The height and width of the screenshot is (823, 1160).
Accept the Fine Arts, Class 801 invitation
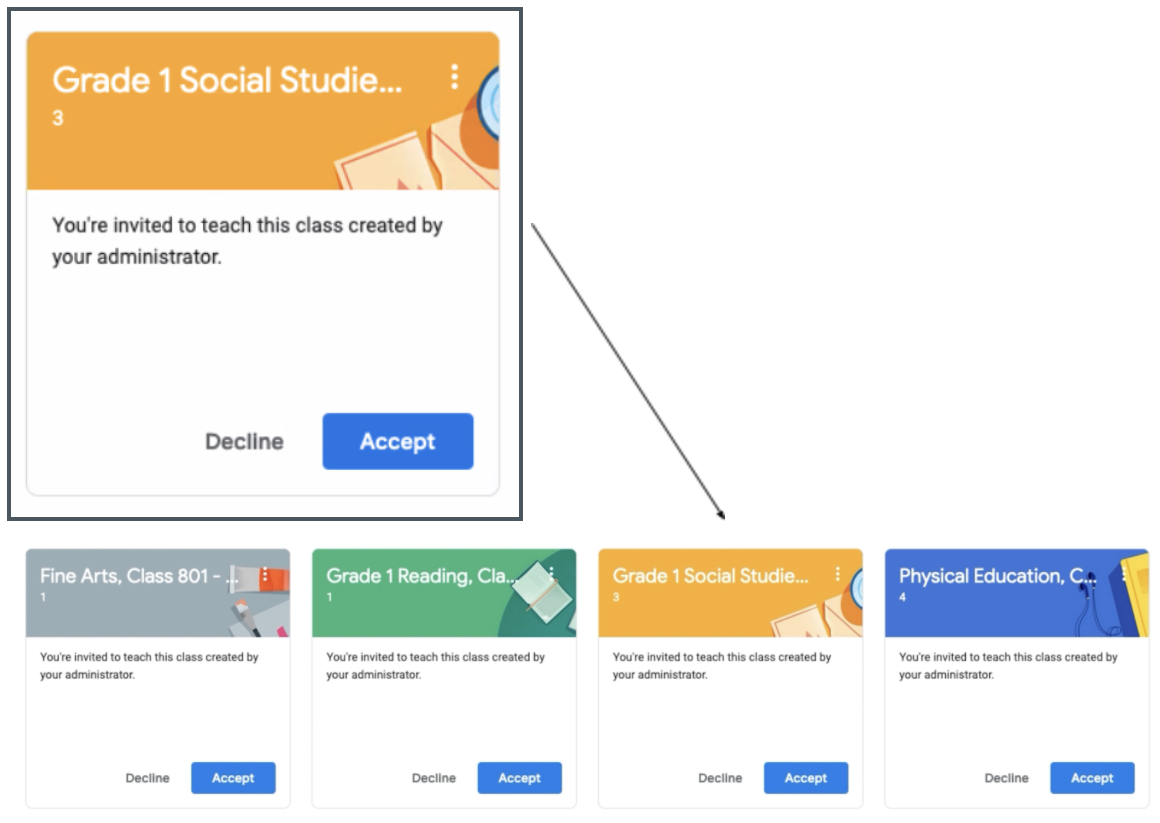coord(233,778)
